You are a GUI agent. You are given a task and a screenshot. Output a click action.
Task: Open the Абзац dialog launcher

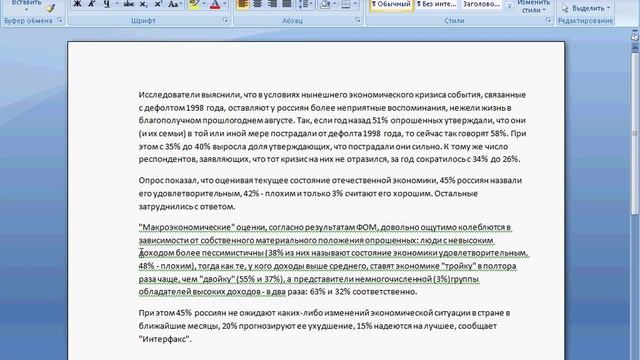[358, 20]
